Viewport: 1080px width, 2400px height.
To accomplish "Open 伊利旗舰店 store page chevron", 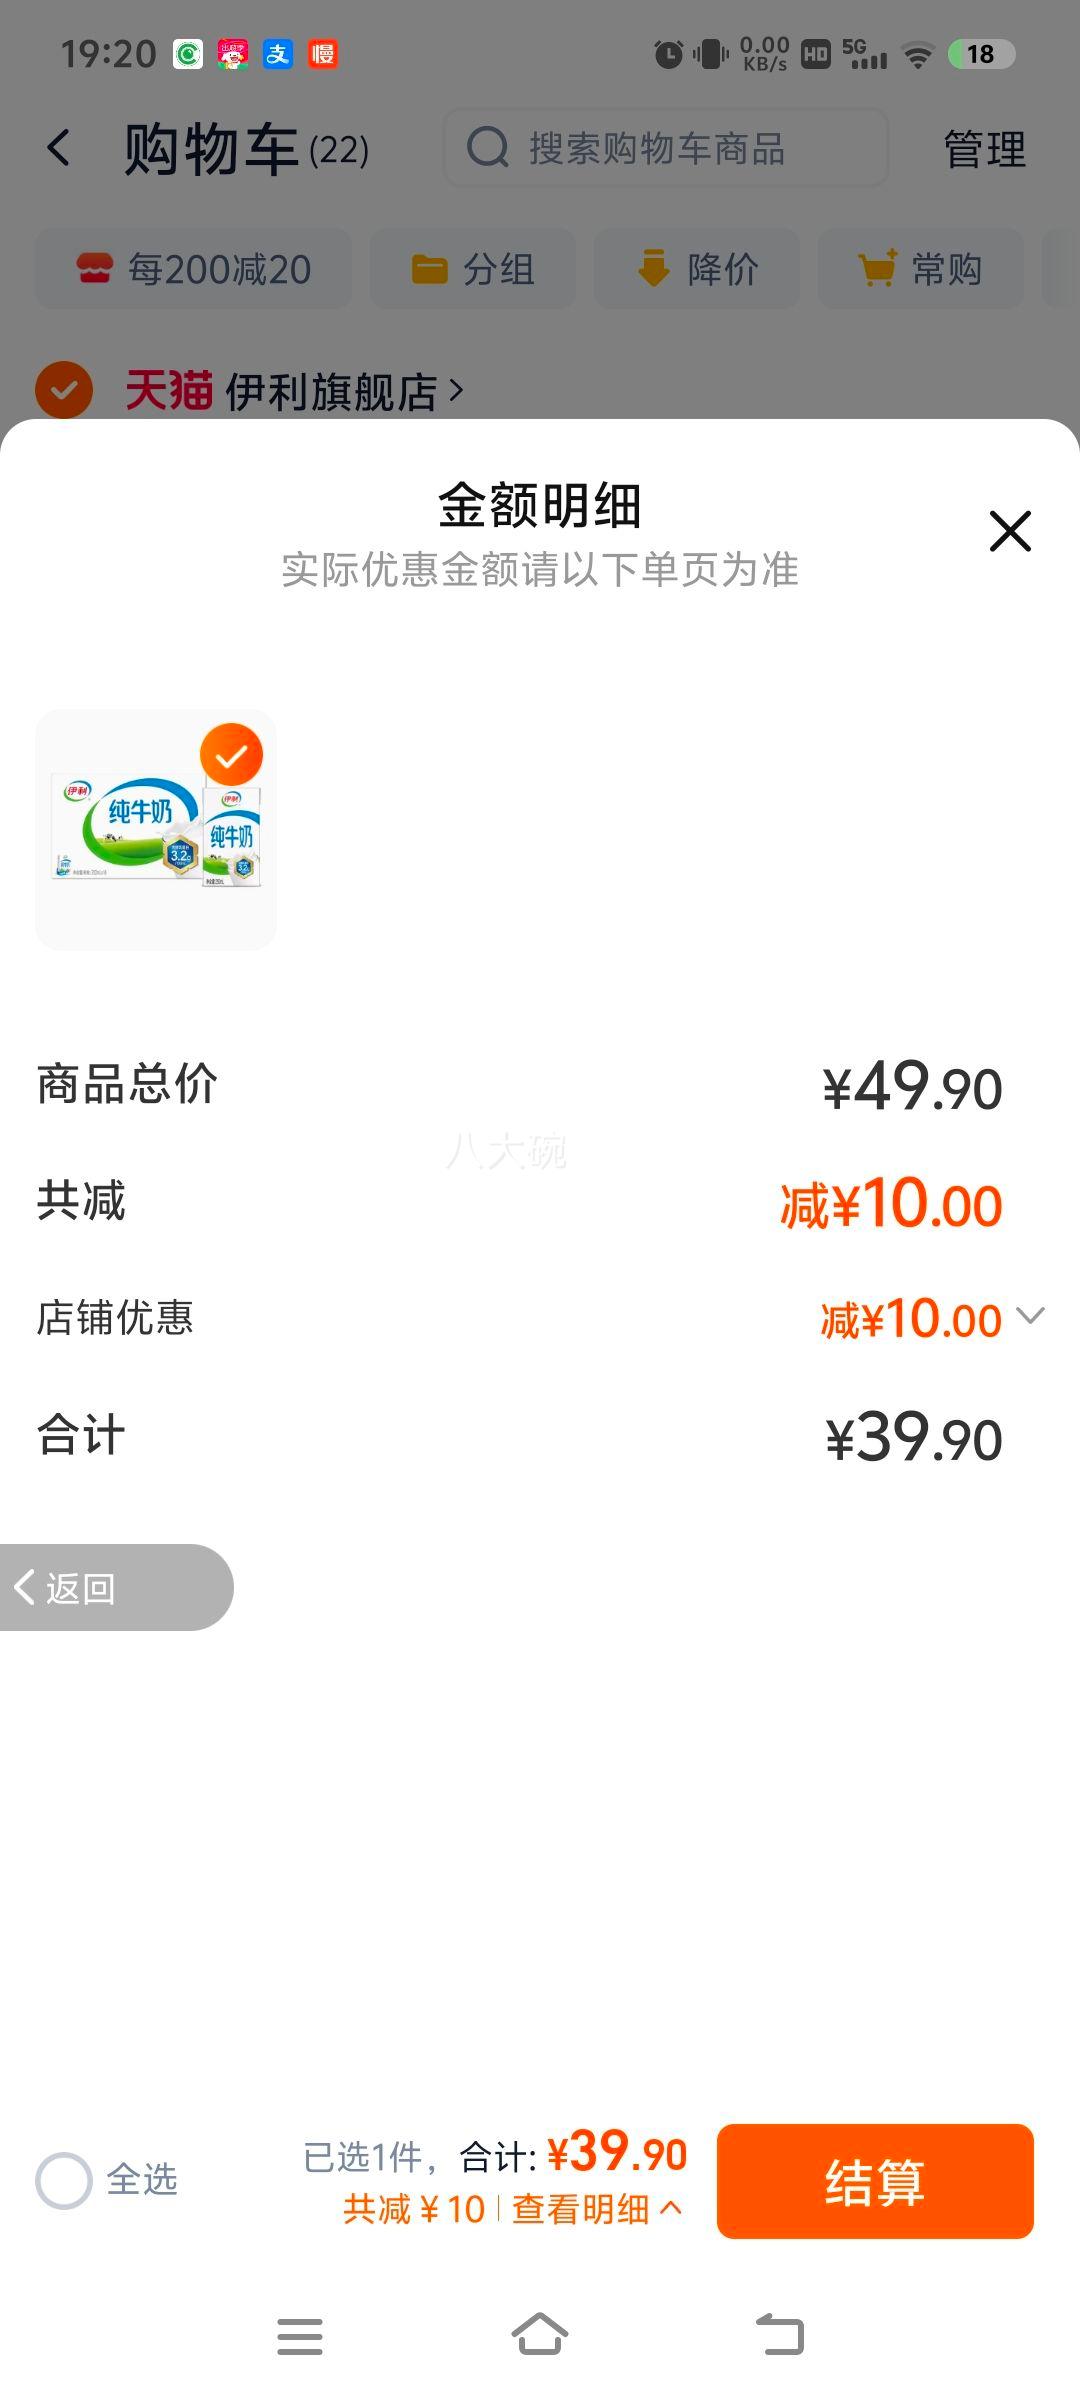I will (x=456, y=390).
